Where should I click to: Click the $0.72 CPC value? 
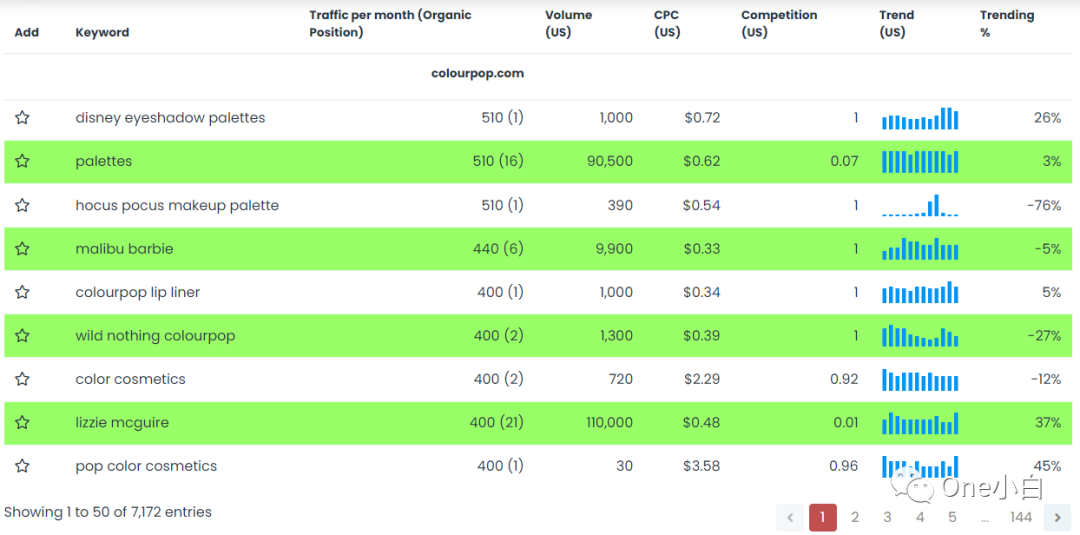tap(702, 118)
